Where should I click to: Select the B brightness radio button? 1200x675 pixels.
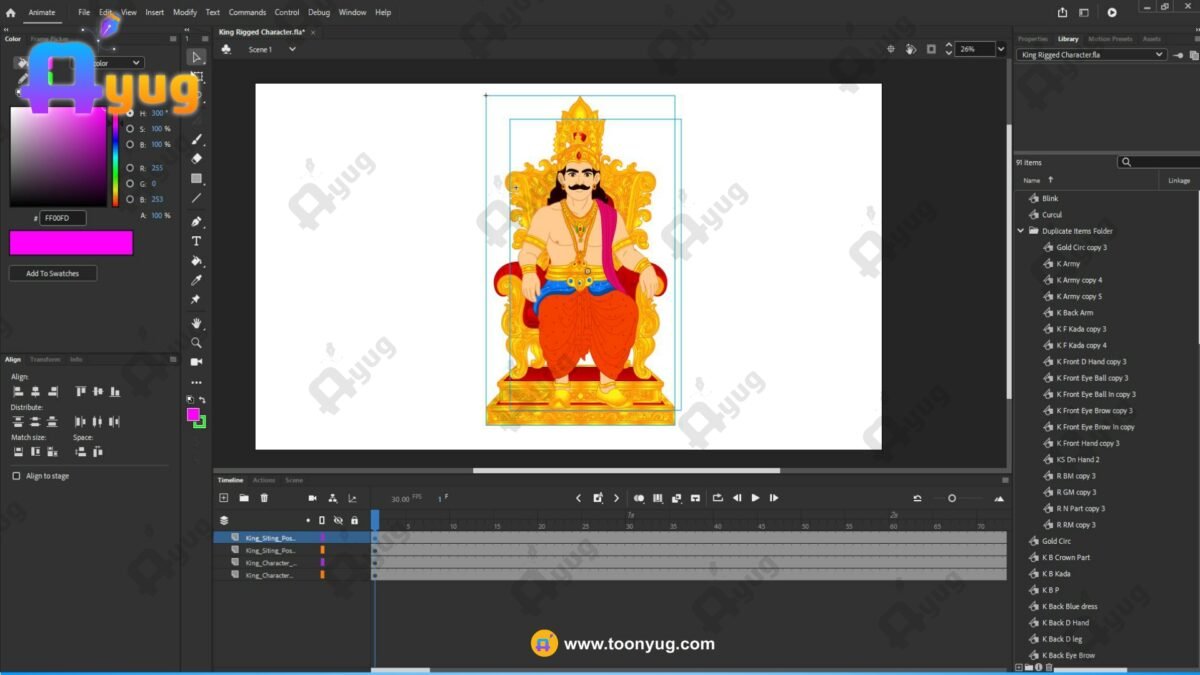tap(130, 144)
